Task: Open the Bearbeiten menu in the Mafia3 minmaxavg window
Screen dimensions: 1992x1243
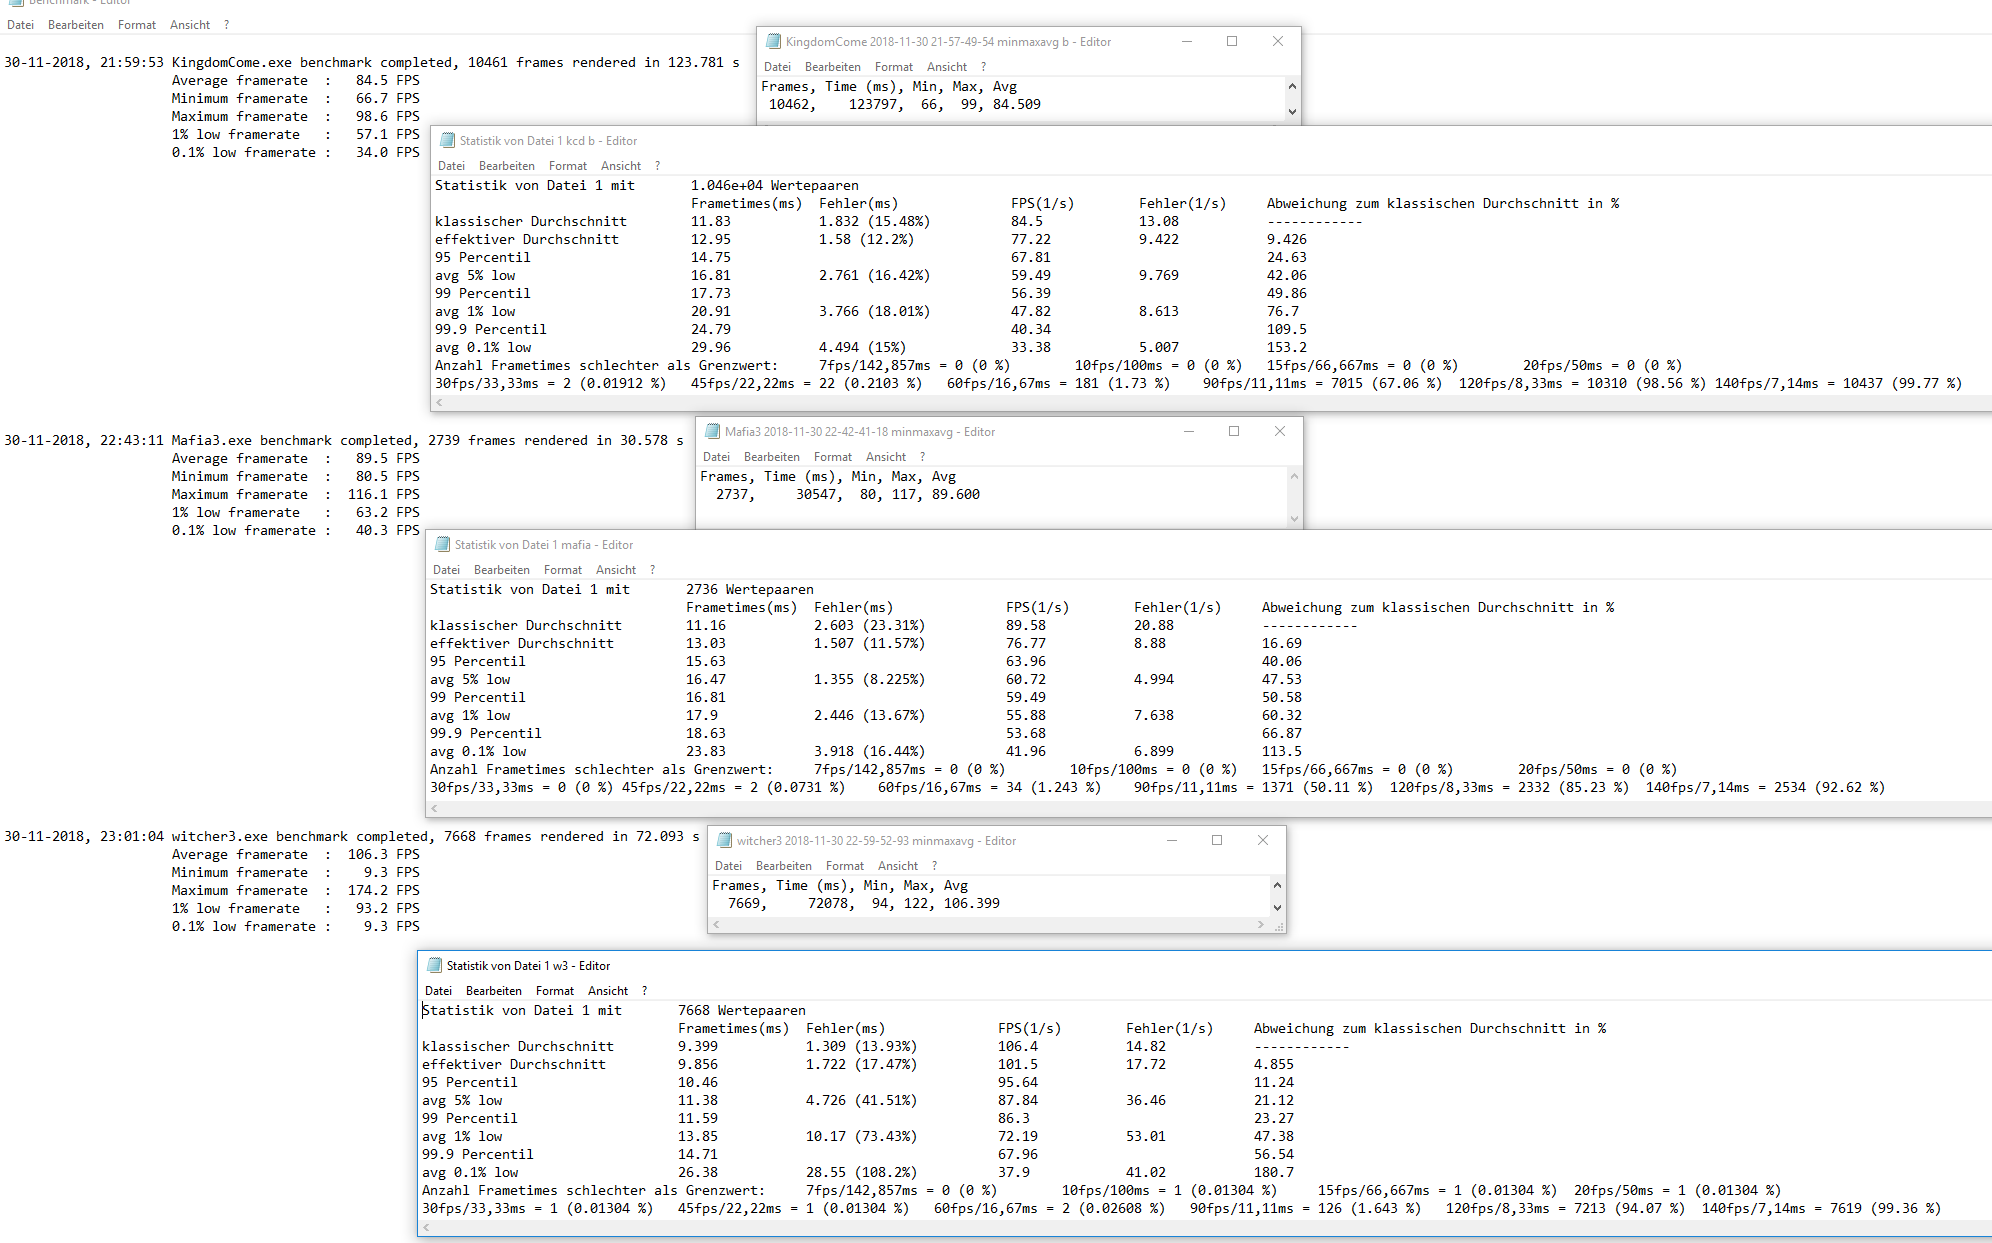Action: [771, 457]
